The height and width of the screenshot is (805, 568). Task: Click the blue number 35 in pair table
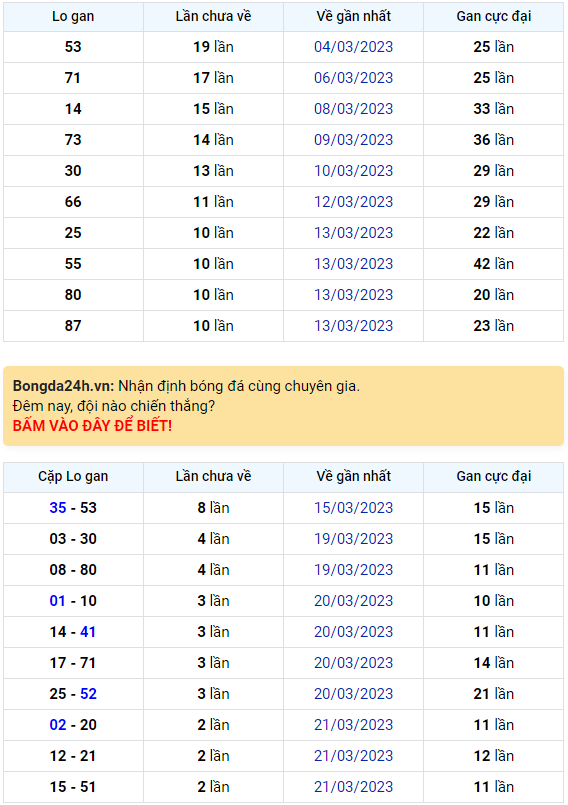(x=58, y=508)
